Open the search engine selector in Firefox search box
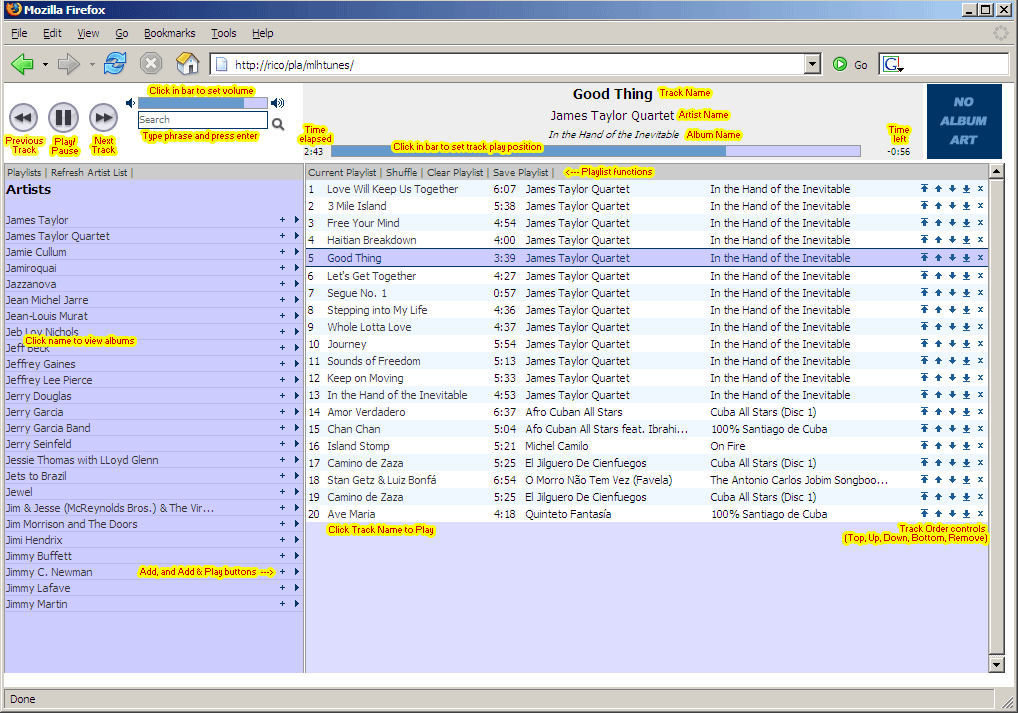Viewport: 1018px width, 713px height. click(893, 64)
